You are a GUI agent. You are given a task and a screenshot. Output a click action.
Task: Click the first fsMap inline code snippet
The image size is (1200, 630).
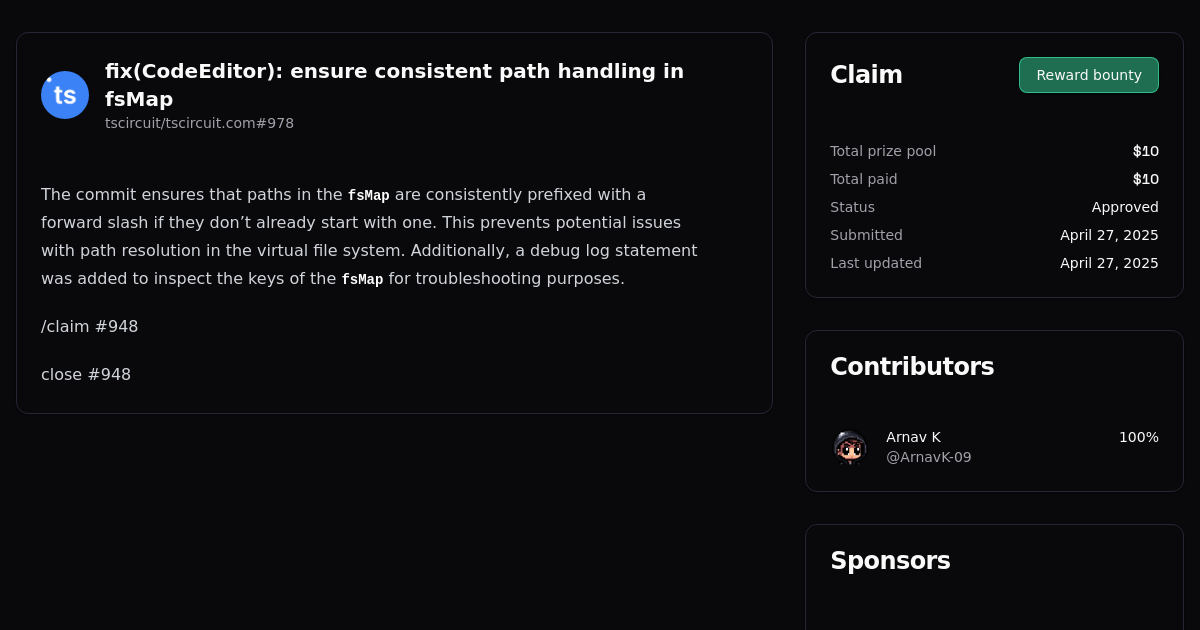[368, 195]
